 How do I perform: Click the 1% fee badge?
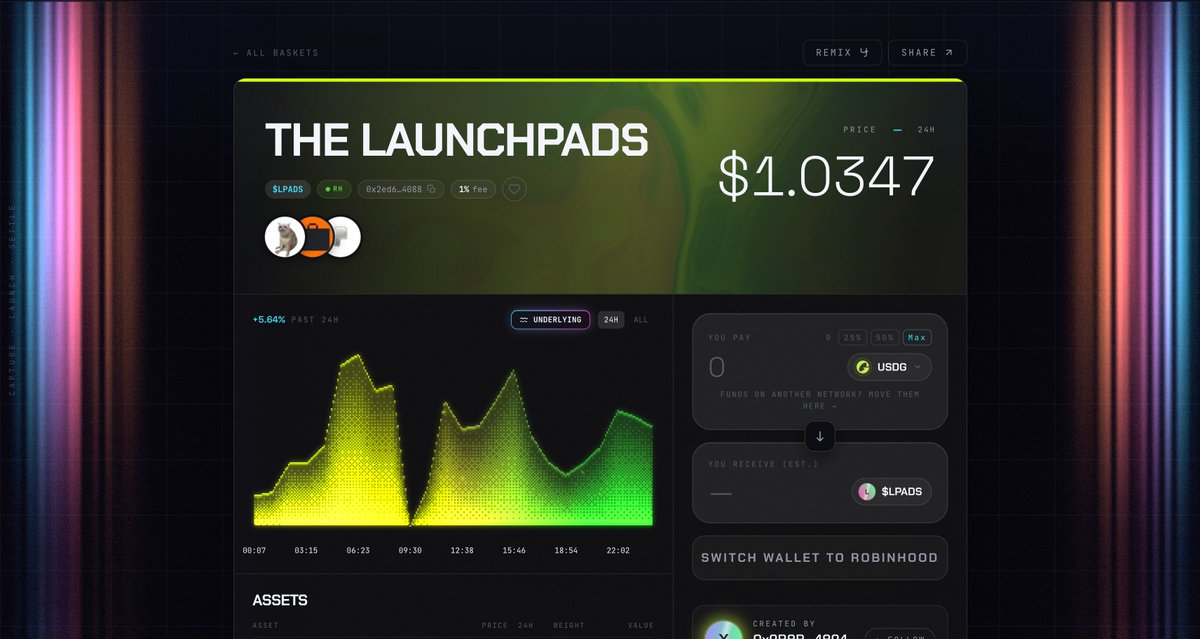point(473,189)
